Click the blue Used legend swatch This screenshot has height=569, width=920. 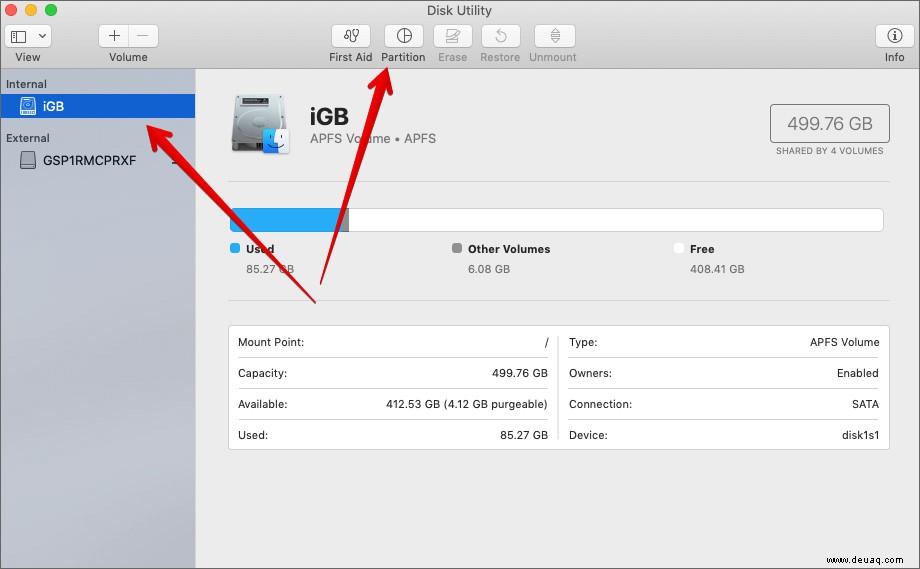(x=235, y=248)
